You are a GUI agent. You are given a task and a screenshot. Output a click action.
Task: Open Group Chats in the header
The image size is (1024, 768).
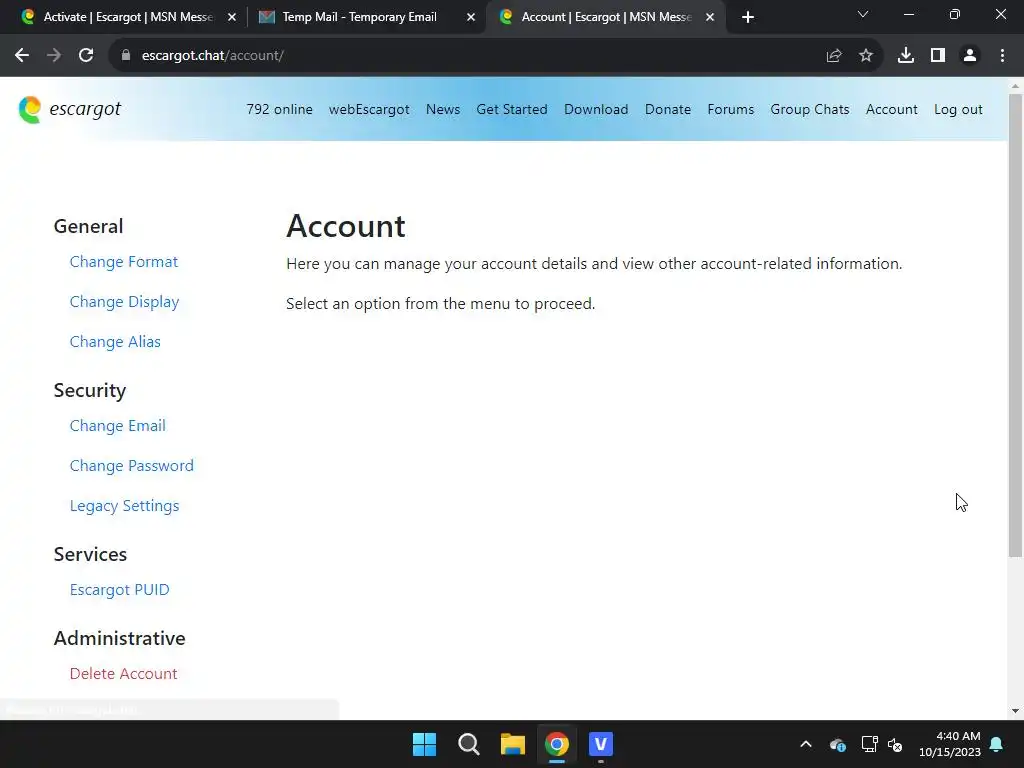[x=810, y=110]
